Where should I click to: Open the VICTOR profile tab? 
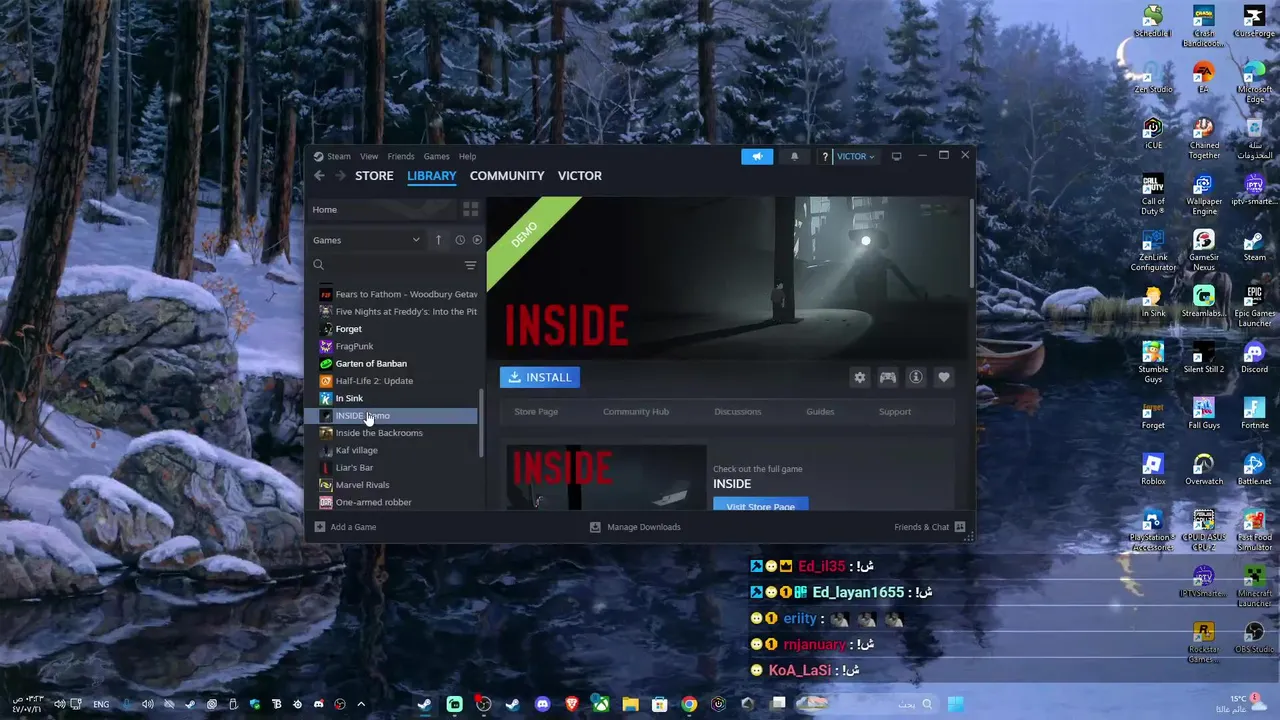coord(580,176)
